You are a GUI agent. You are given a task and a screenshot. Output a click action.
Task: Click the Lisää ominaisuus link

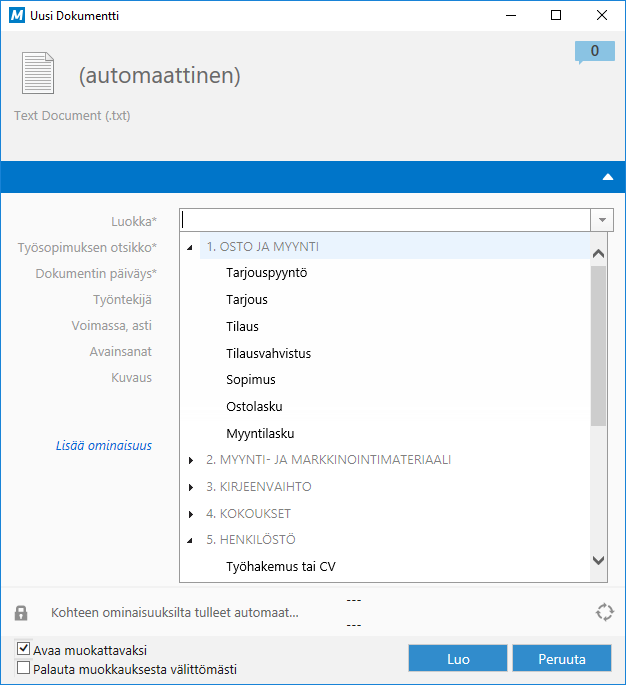103,445
